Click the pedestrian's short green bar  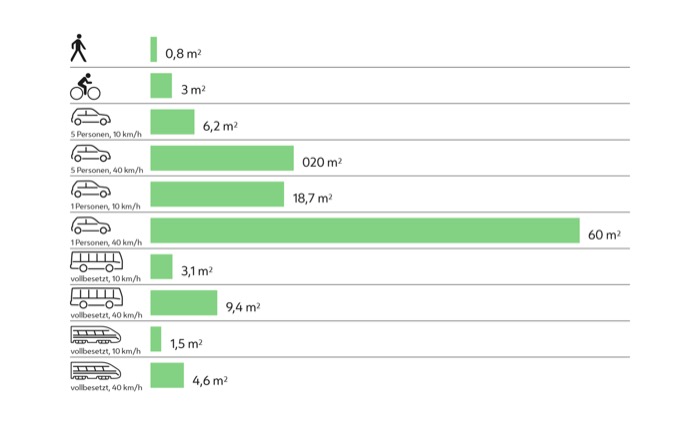pyautogui.click(x=154, y=50)
